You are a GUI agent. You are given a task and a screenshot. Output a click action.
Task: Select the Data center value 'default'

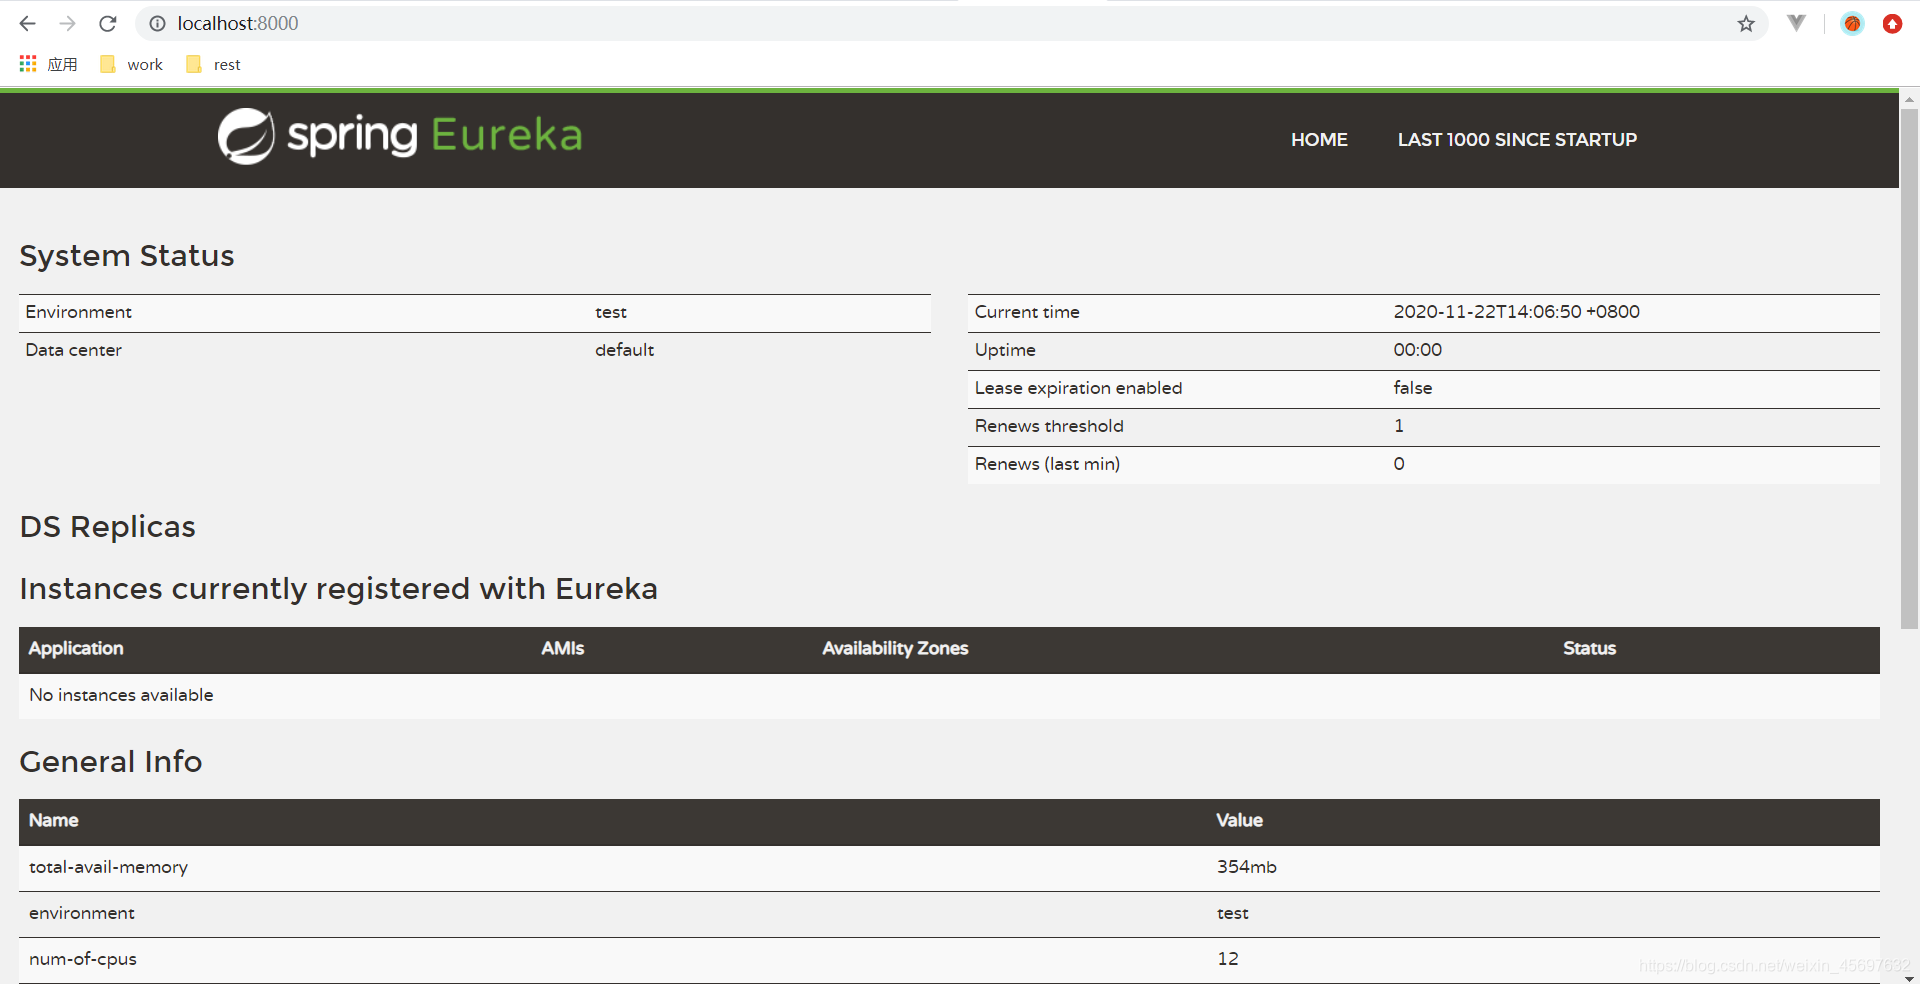coord(624,350)
